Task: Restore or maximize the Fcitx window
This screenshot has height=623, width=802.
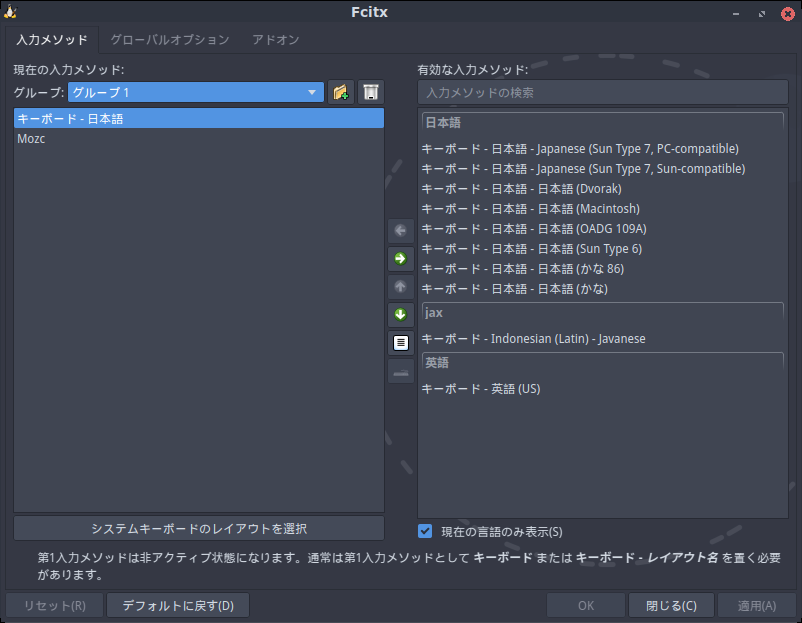Action: click(x=762, y=14)
